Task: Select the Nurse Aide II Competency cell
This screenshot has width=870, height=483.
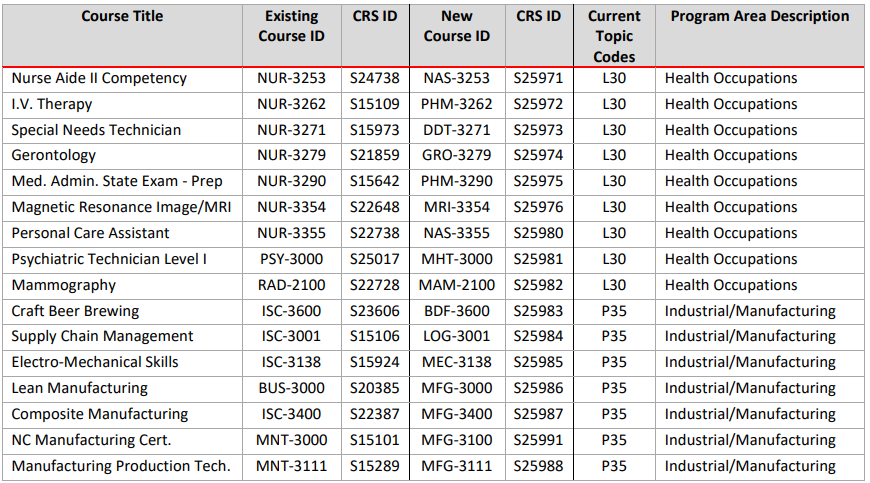Action: (99, 78)
